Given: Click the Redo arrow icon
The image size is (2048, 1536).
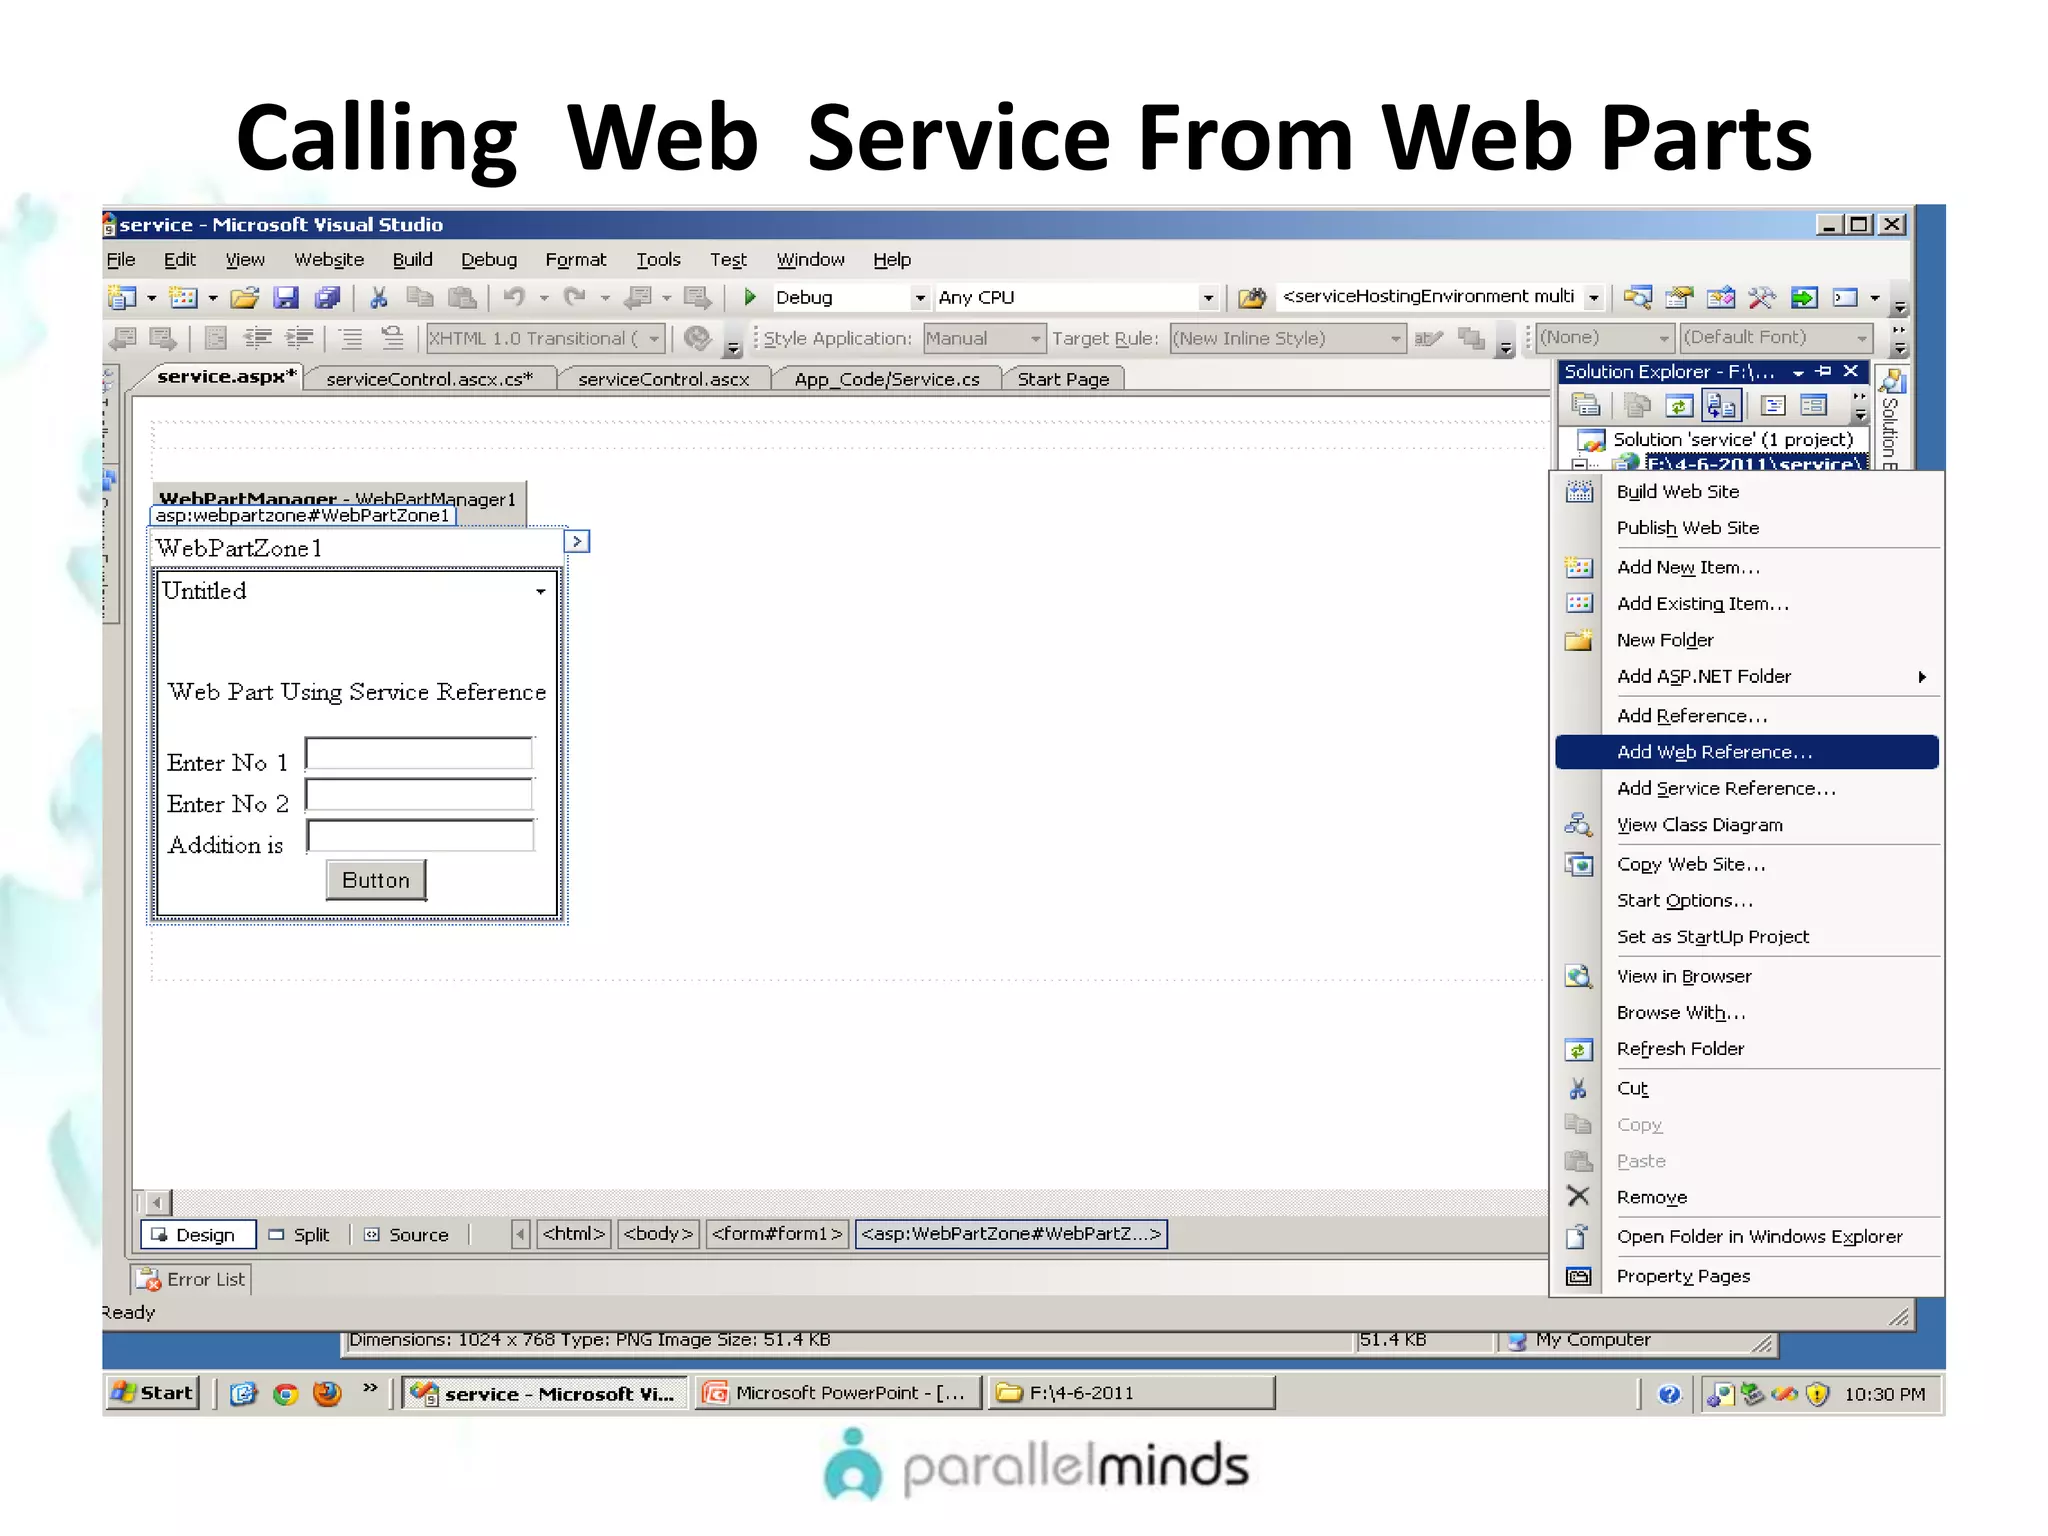Looking at the screenshot, I should point(575,297).
